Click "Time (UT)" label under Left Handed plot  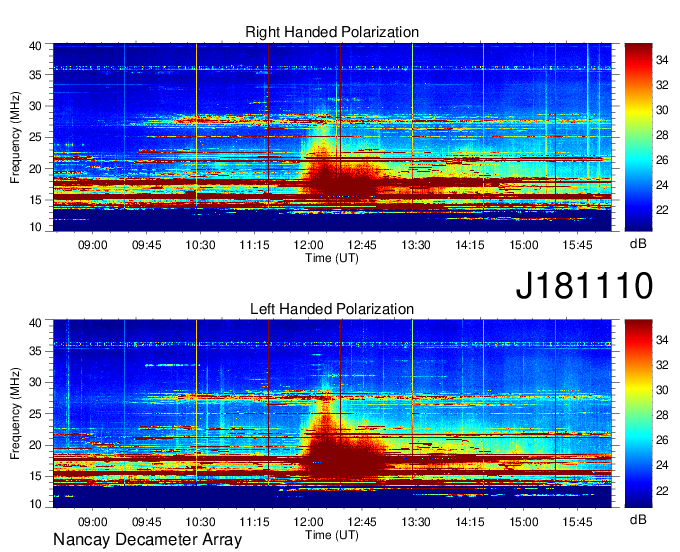tap(332, 534)
